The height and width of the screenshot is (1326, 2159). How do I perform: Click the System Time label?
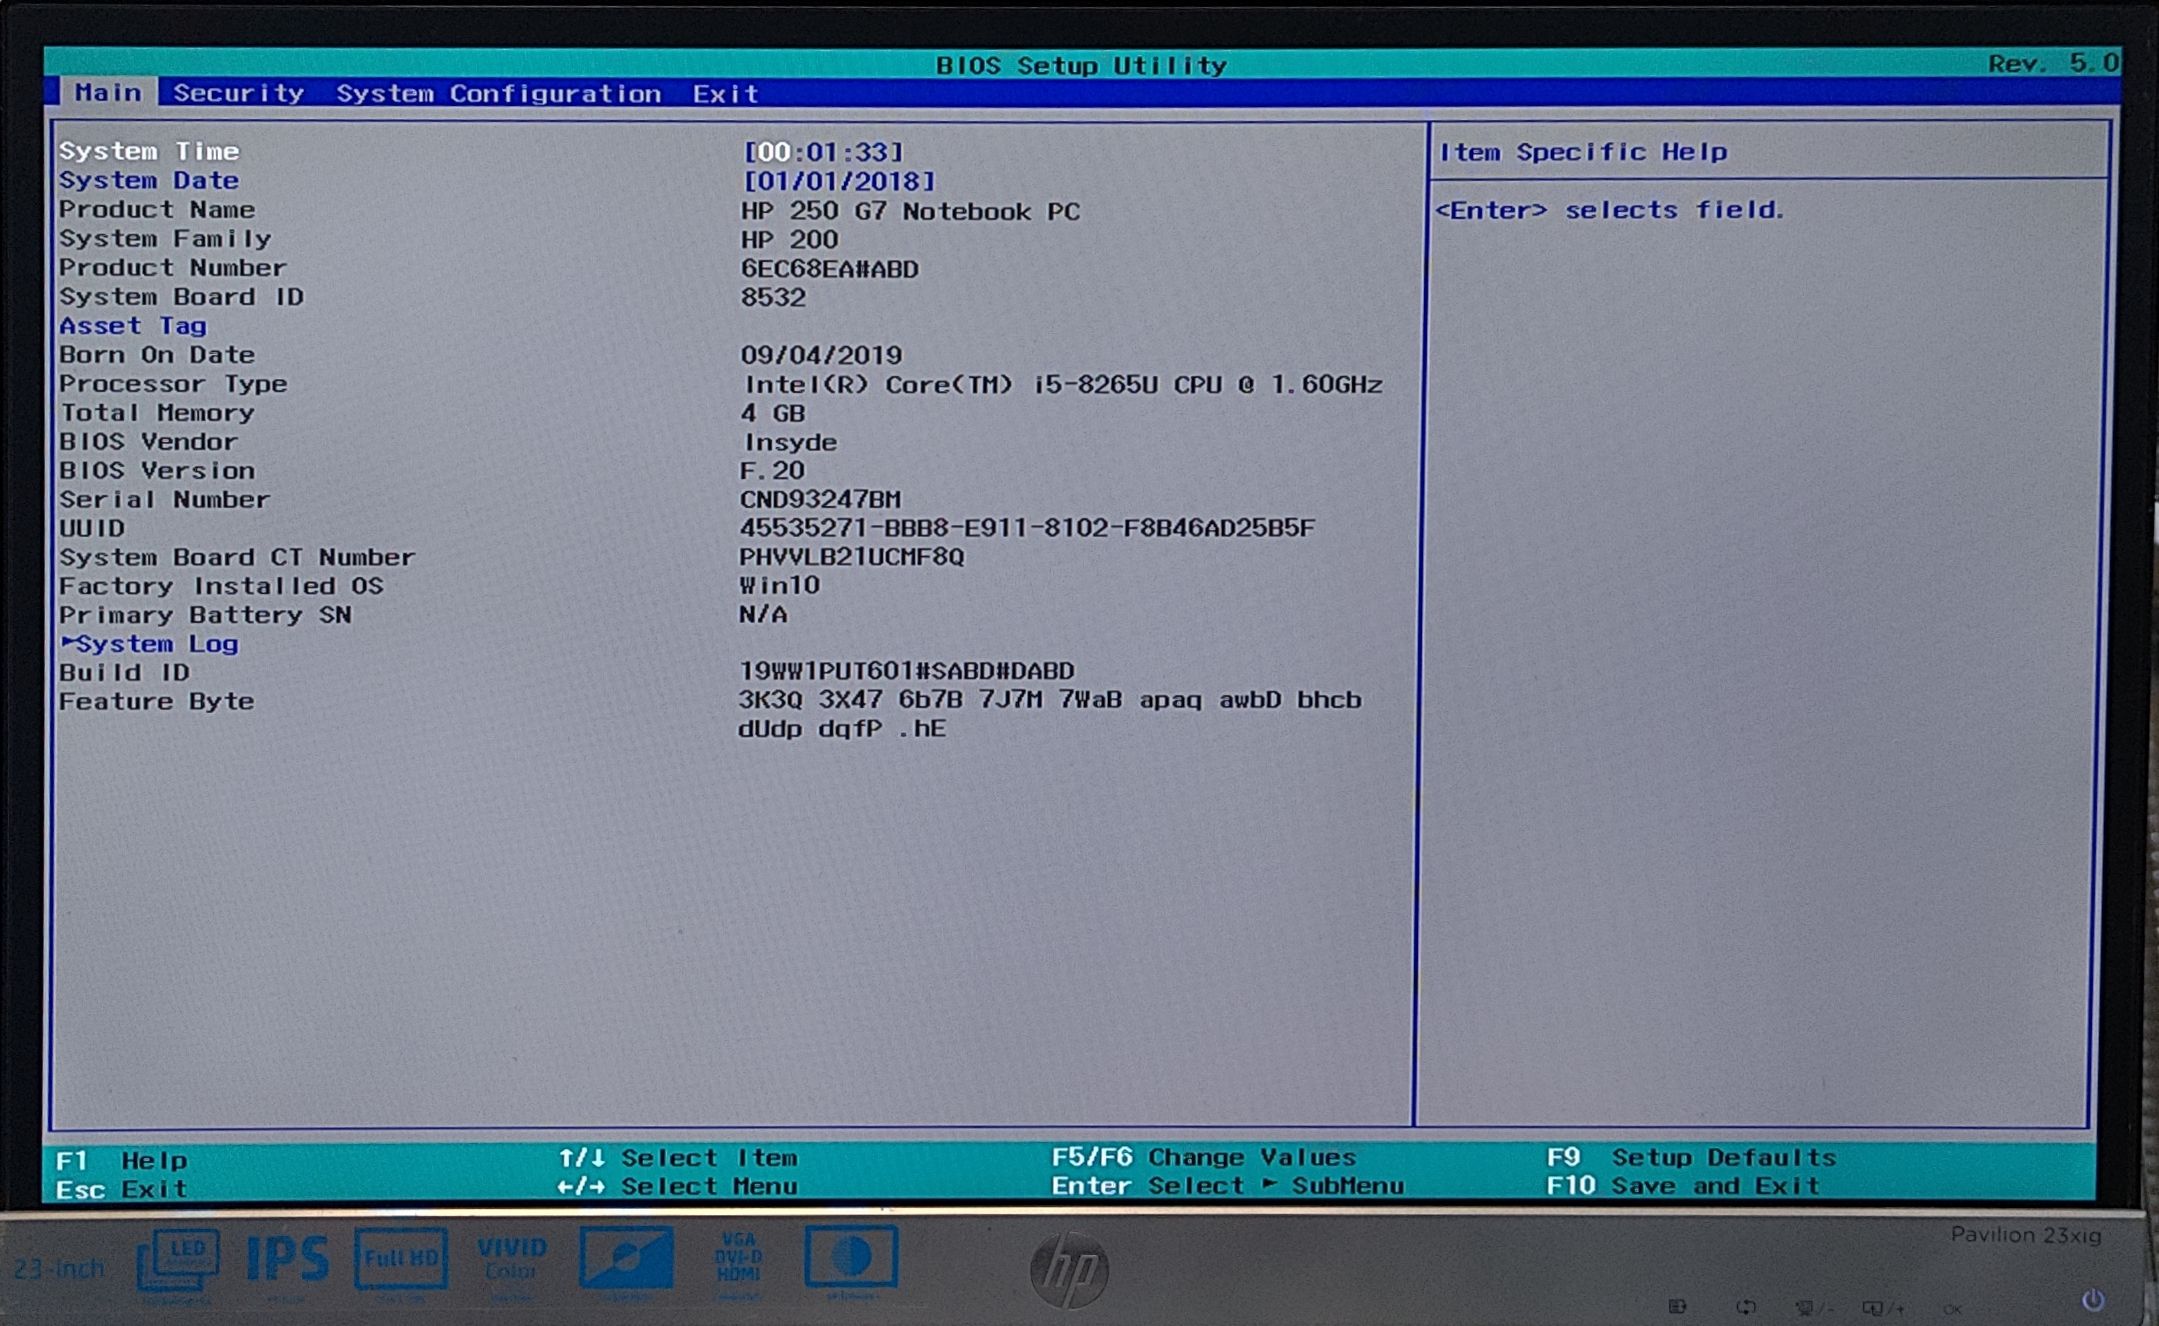click(x=149, y=151)
